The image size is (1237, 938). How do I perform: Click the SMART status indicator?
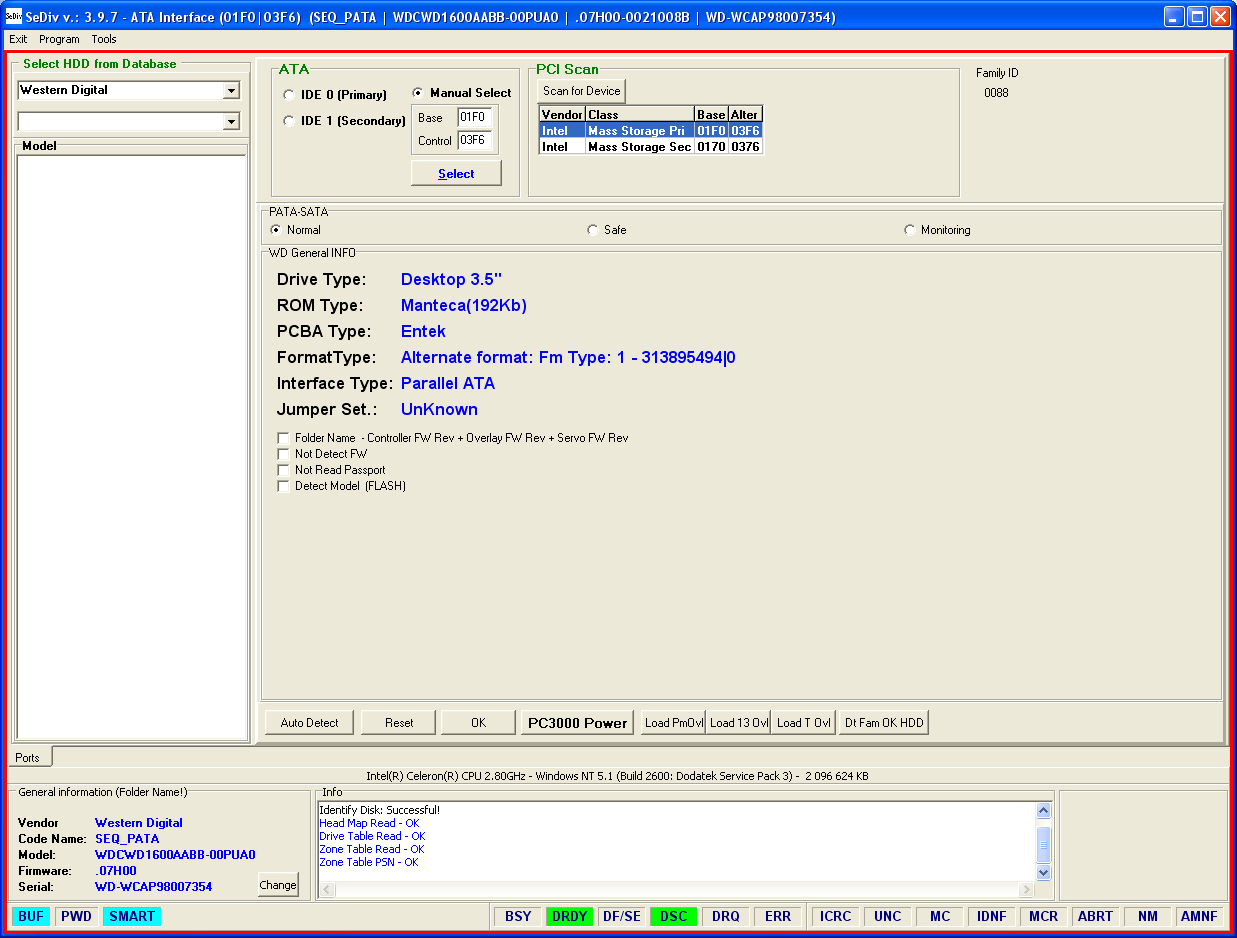click(x=132, y=916)
